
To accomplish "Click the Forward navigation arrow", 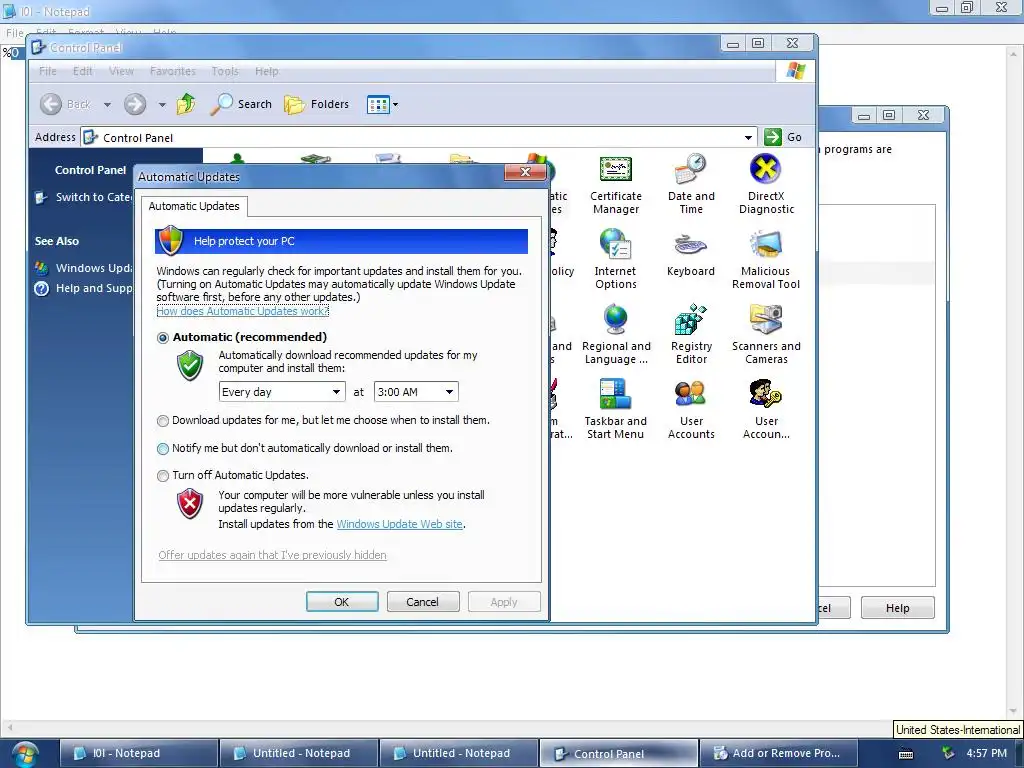I will tap(135, 104).
